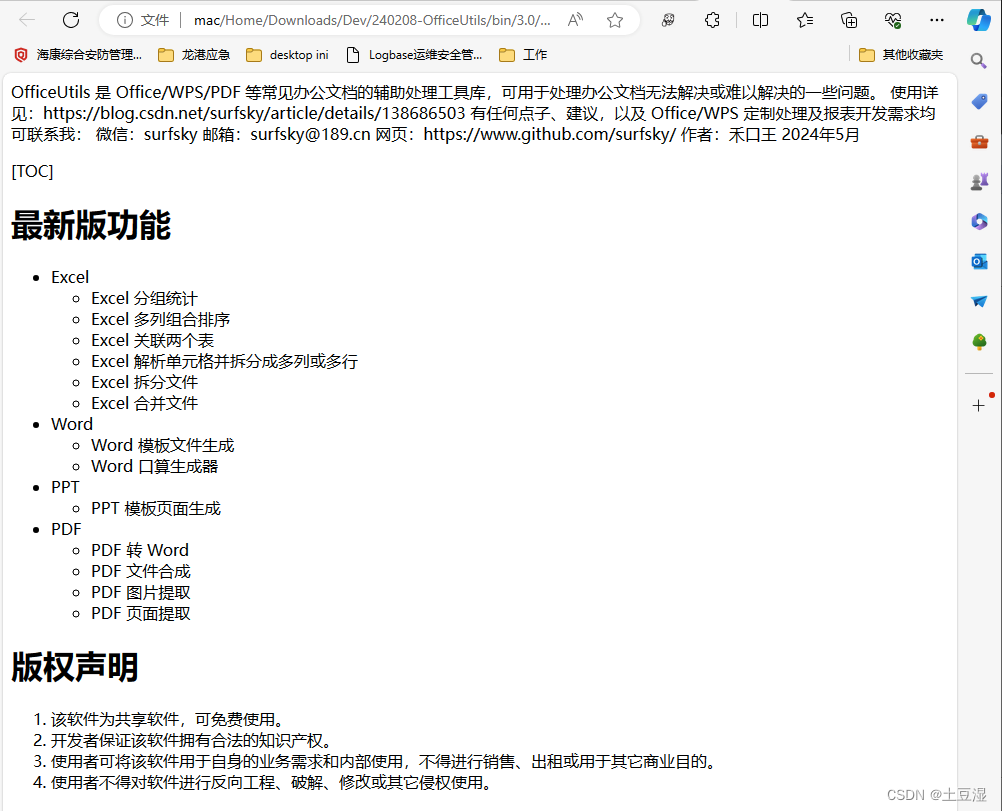Select the Word 模板文件生成 list item
The image size is (1002, 811).
pyautogui.click(x=162, y=445)
